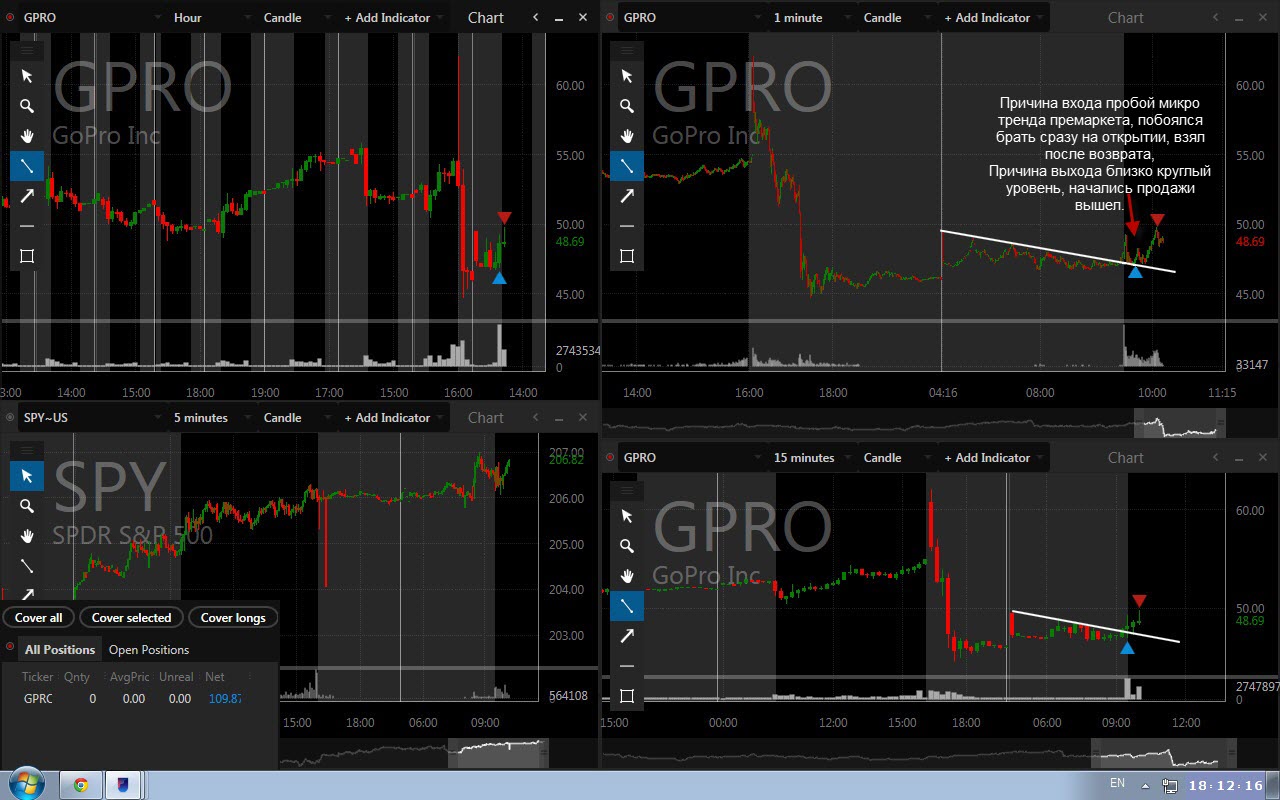
Task: Open Add Indicator in SPY chart
Action: [394, 418]
